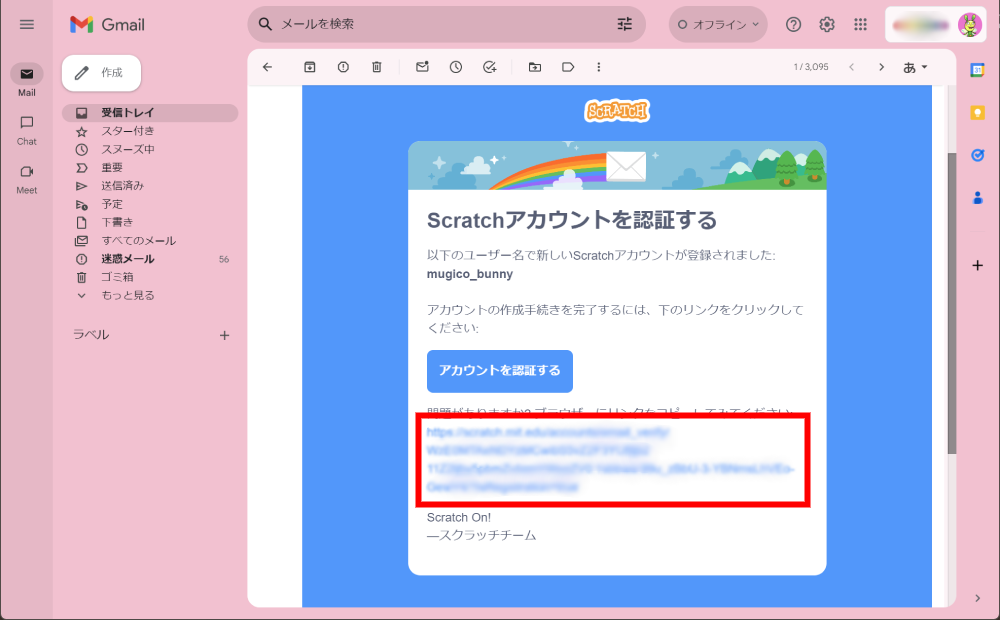1000x620 pixels.
Task: Open the help question mark icon
Action: click(793, 24)
